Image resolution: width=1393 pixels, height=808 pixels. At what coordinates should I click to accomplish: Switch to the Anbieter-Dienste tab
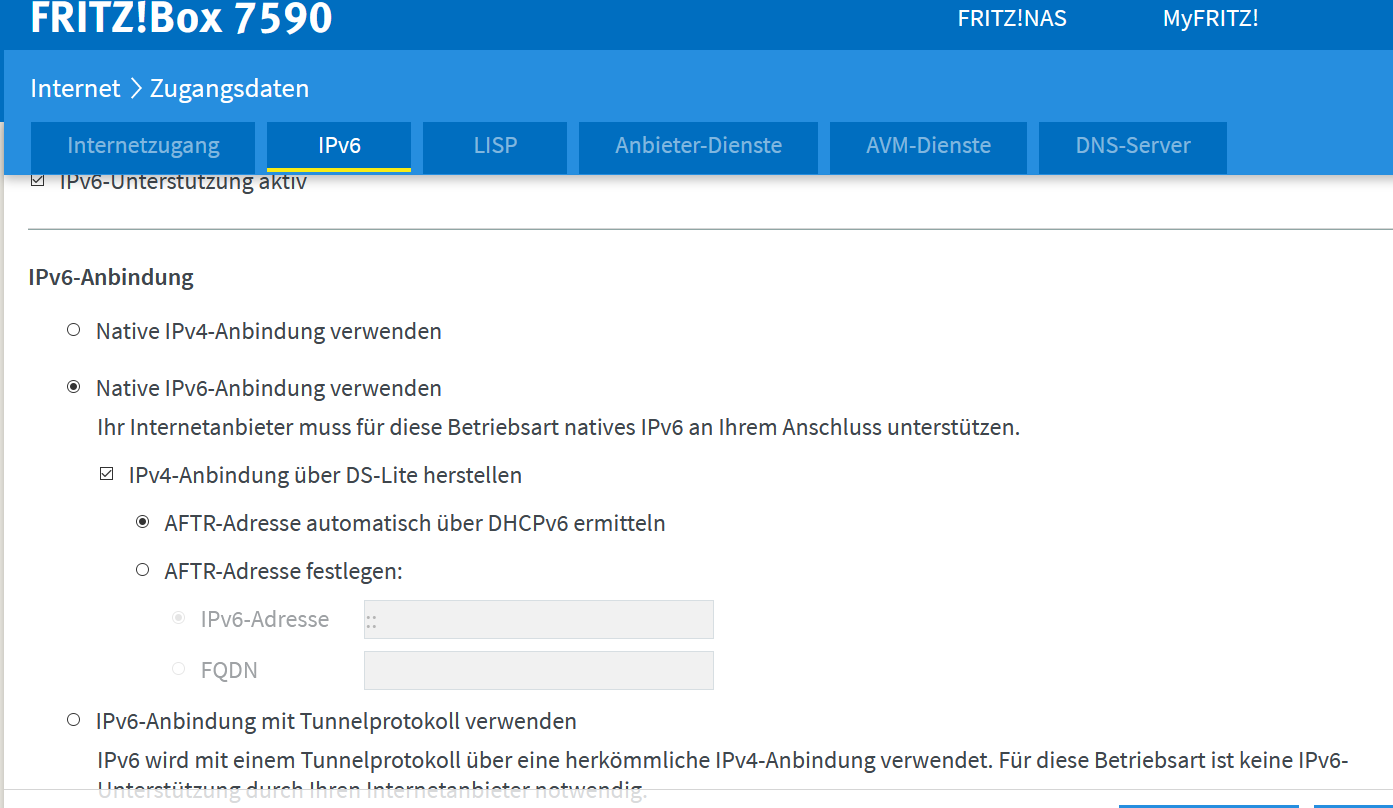[x=698, y=146]
